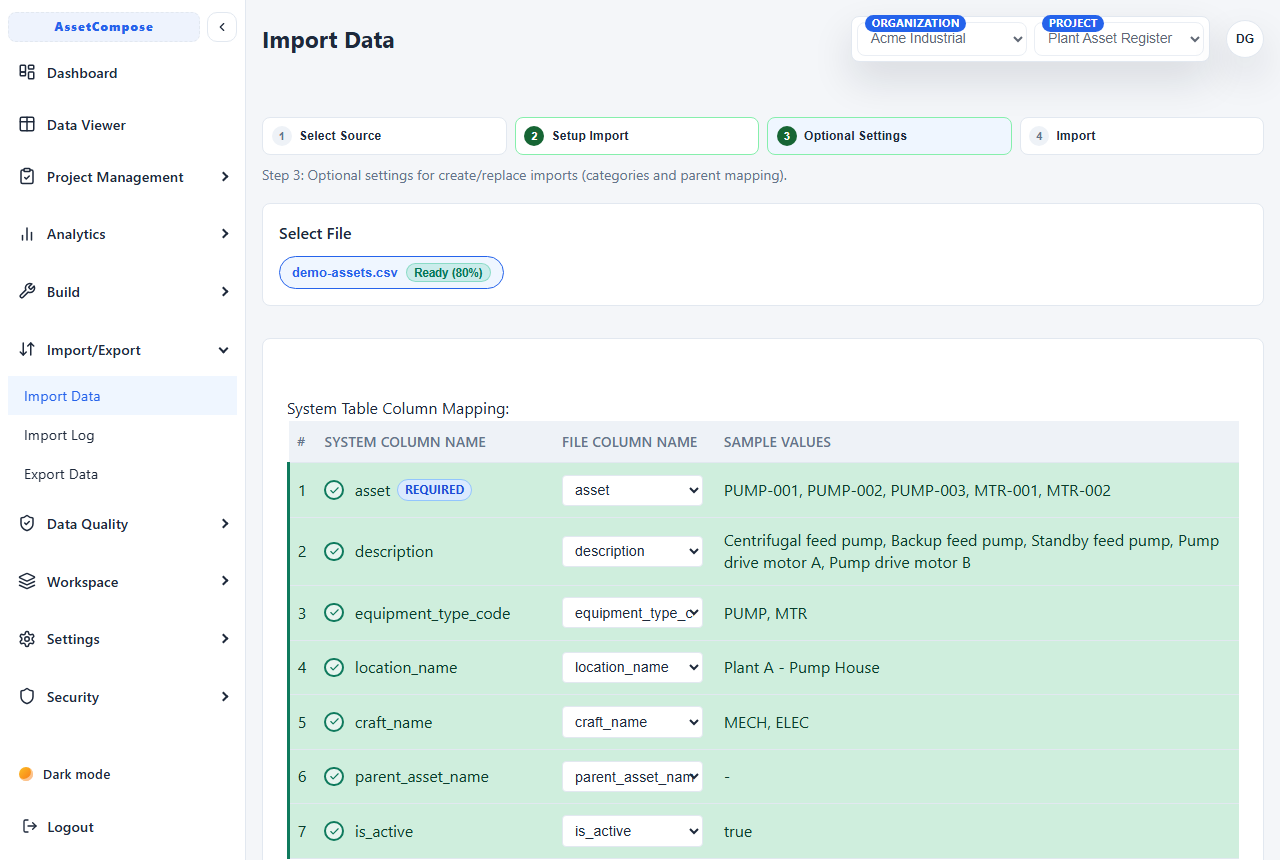The width and height of the screenshot is (1280, 860).
Task: Open file column dropdown for equipment_type_code
Action: 632,613
